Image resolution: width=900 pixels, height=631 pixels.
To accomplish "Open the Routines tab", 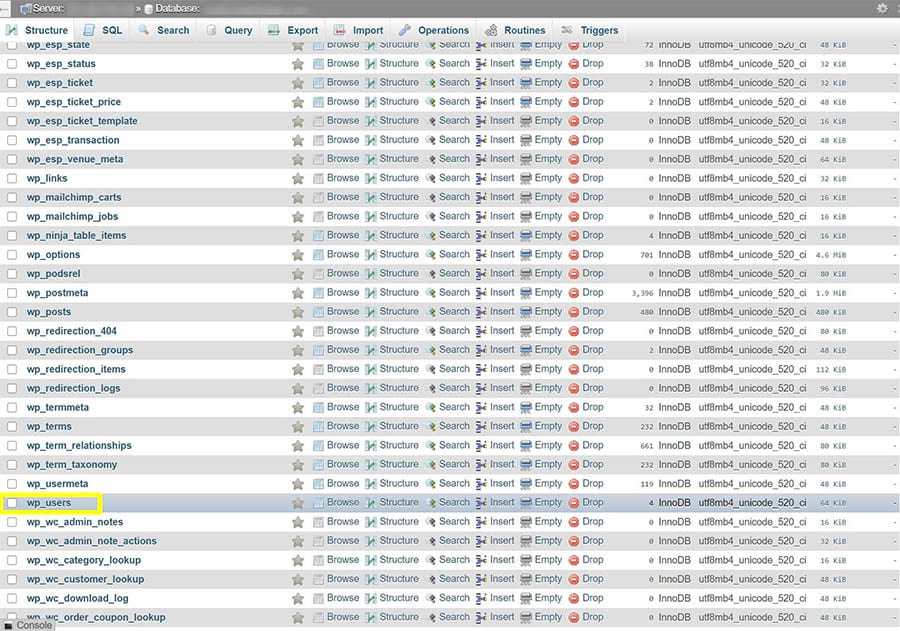I will tap(516, 30).
